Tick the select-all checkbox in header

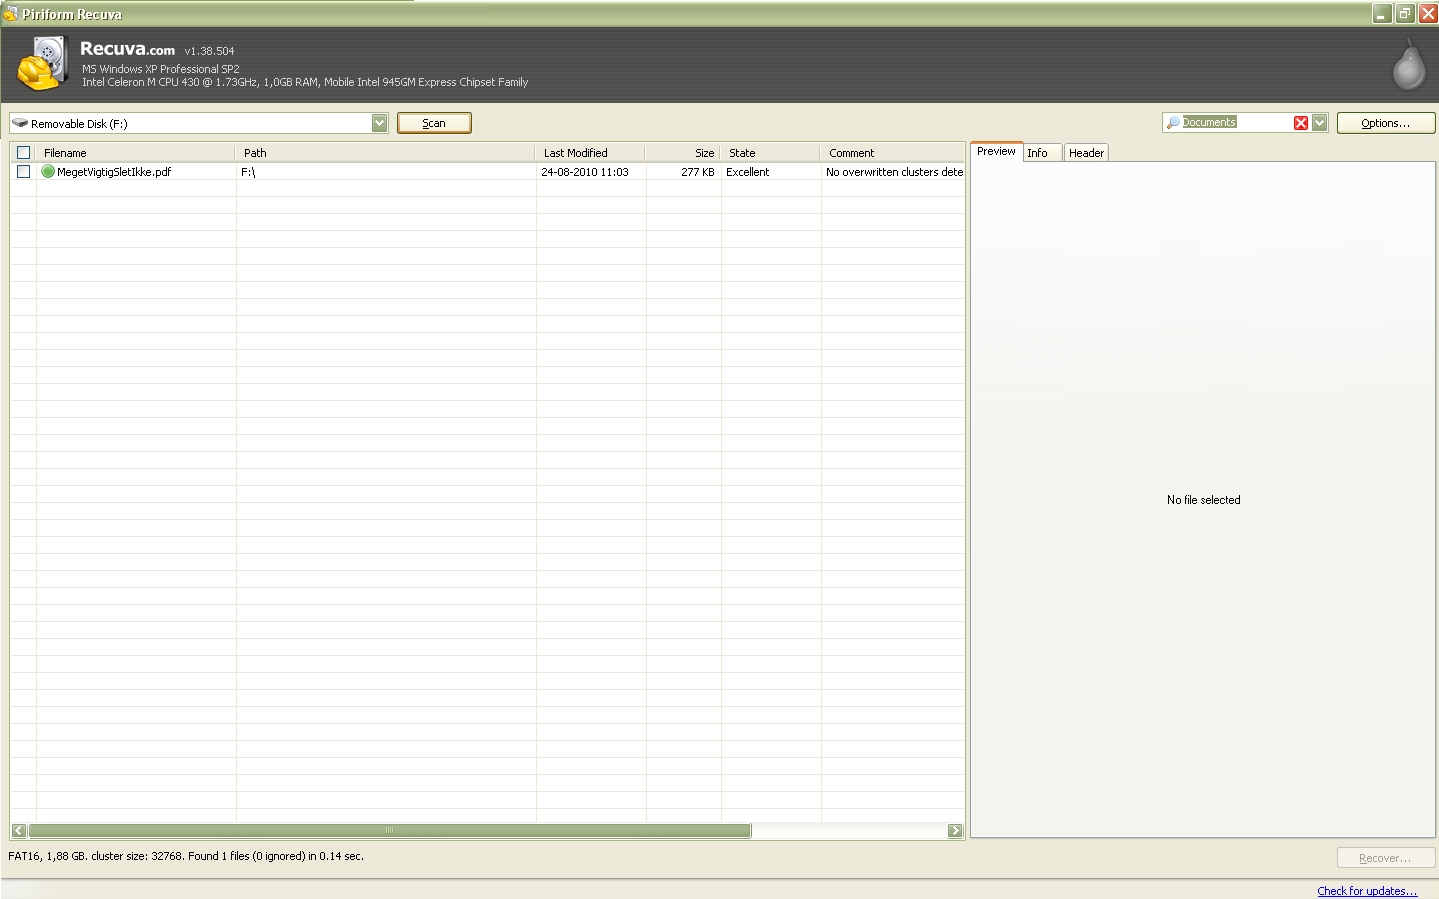pyautogui.click(x=24, y=153)
